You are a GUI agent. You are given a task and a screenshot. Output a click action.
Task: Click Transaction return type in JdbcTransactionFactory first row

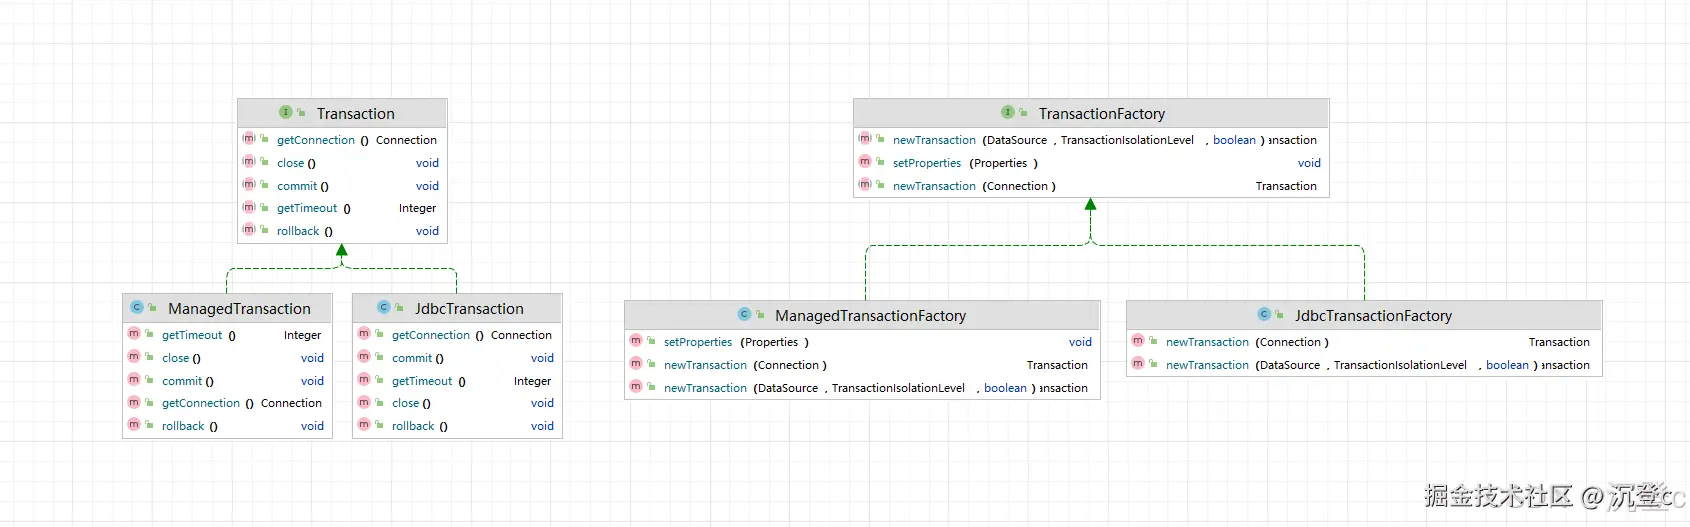(x=1559, y=342)
